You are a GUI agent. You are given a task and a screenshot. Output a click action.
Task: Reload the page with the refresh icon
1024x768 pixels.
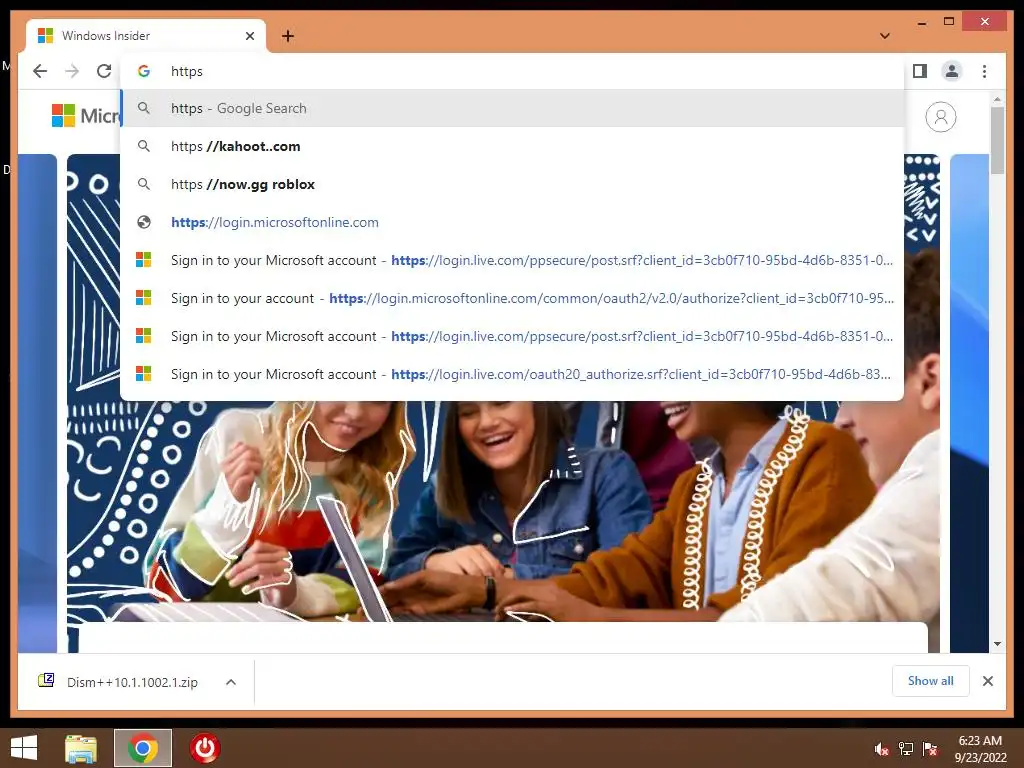point(104,71)
